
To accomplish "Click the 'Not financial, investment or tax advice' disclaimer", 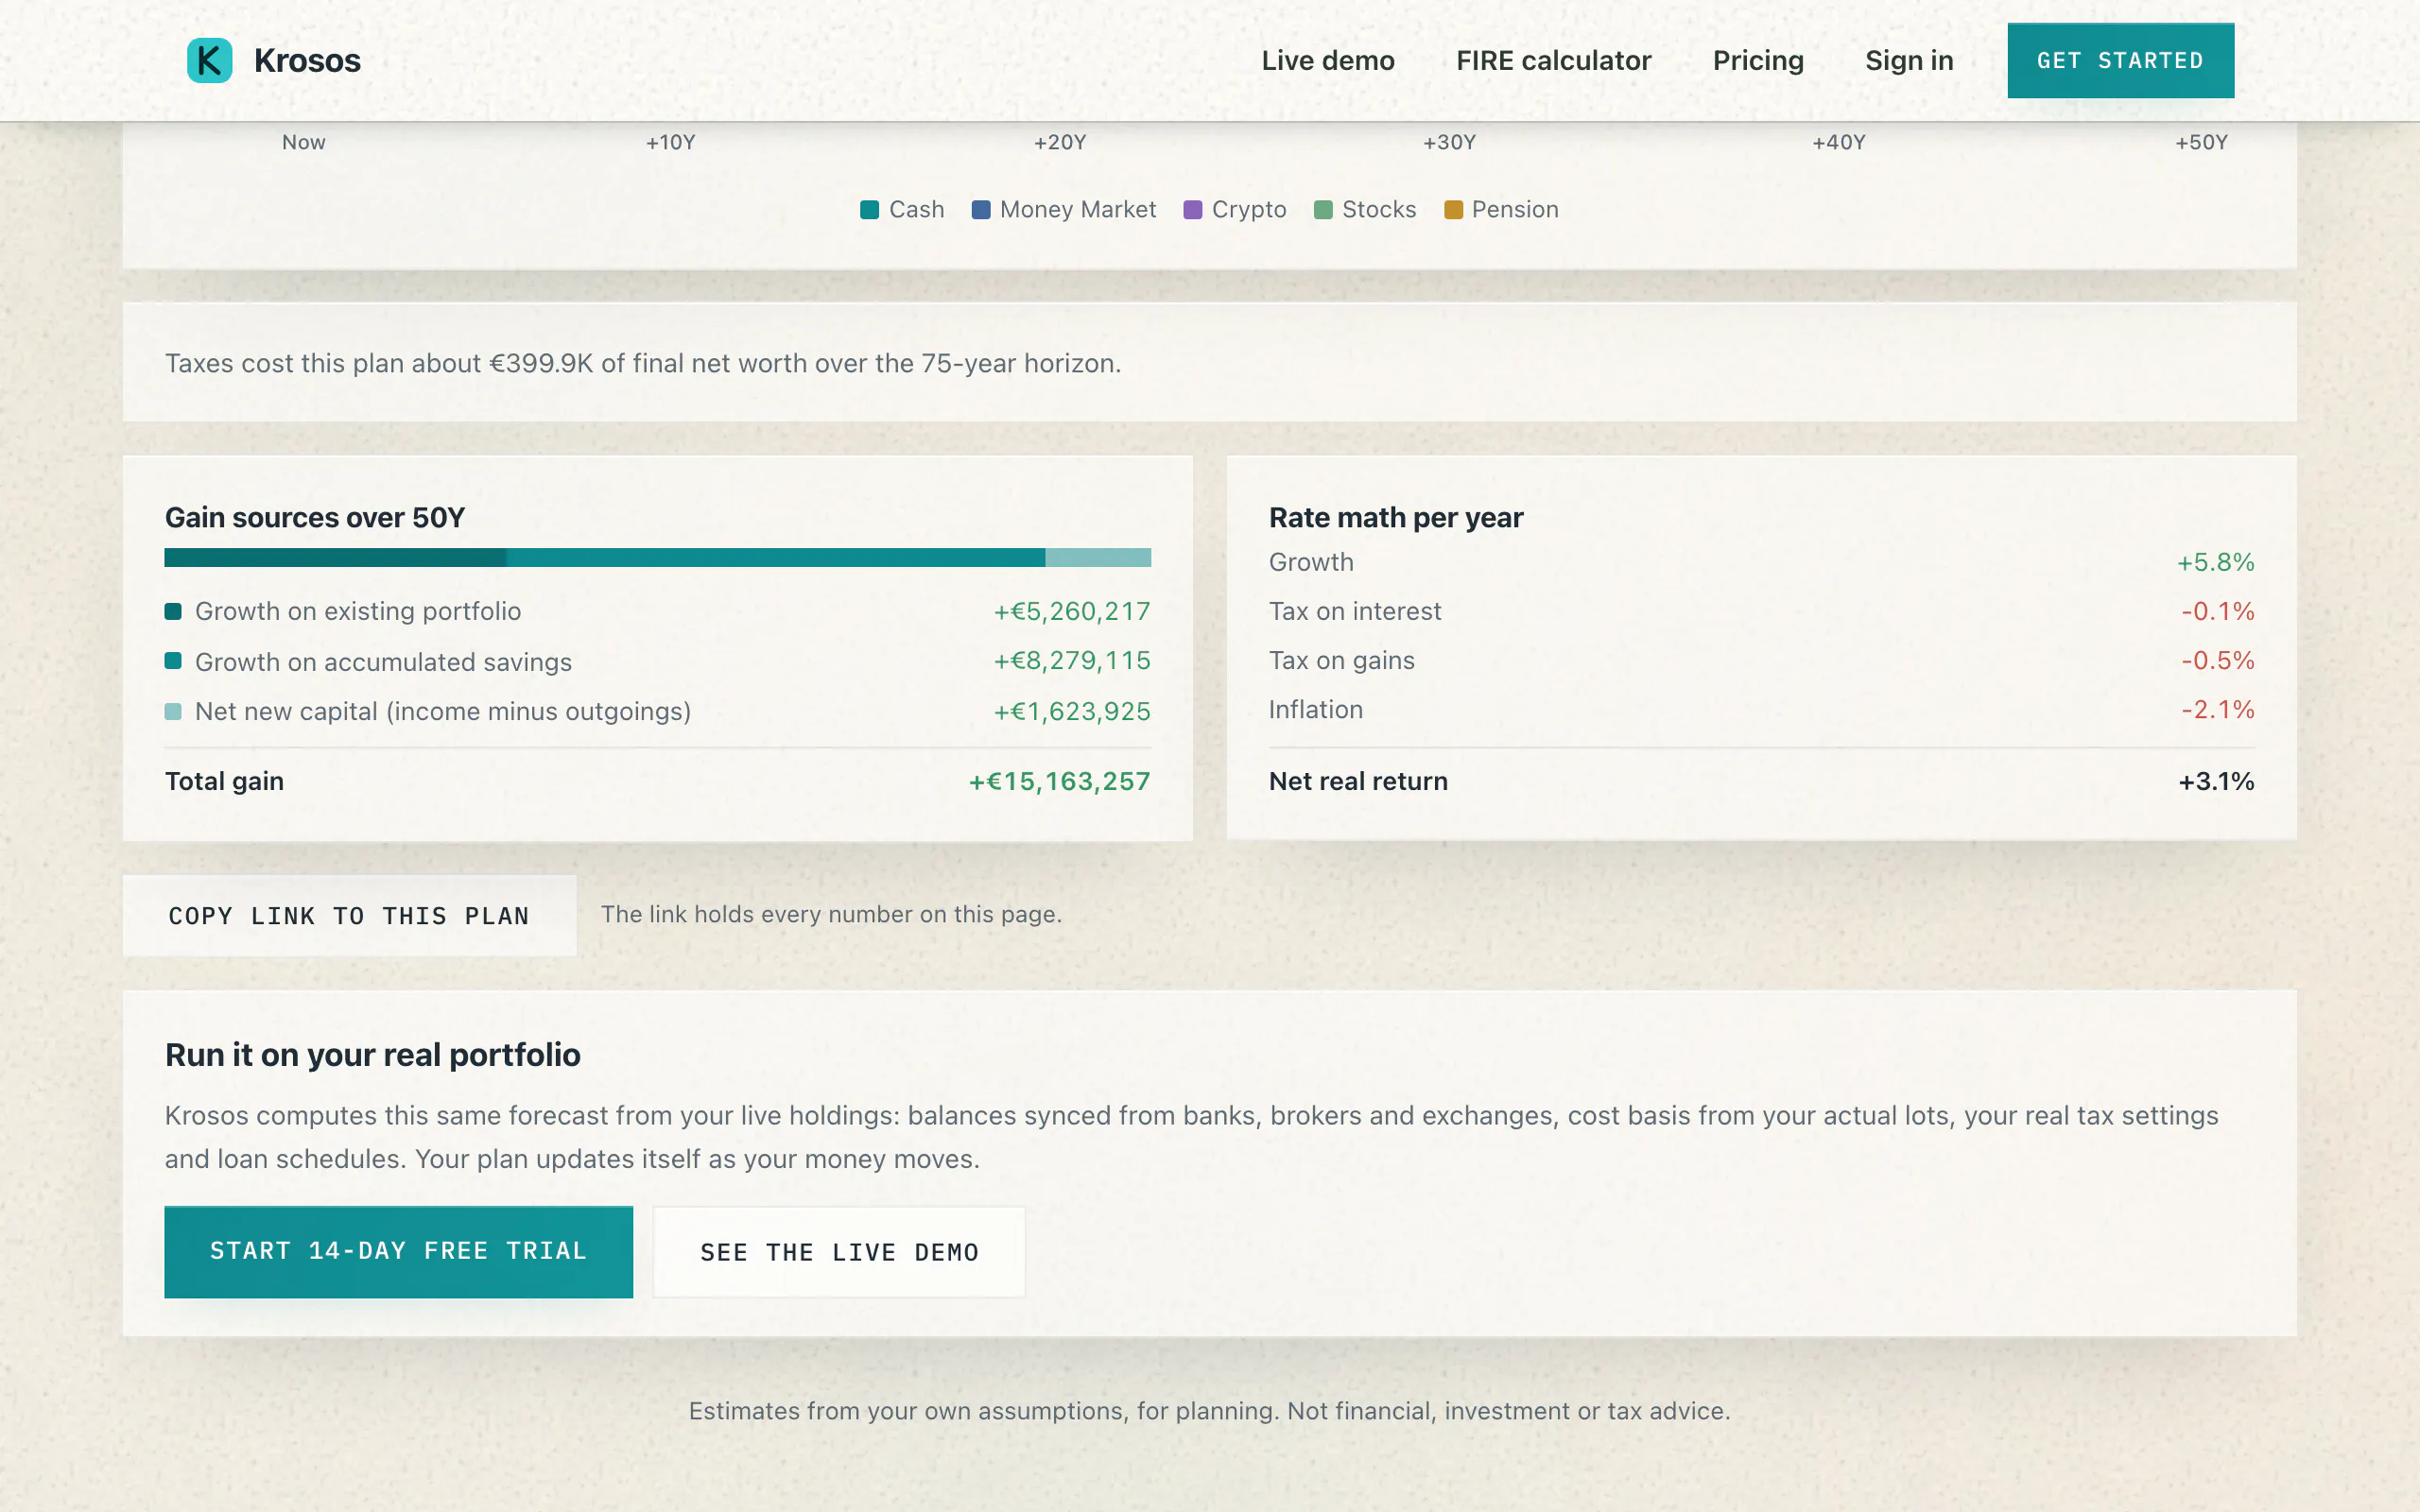I will click(1508, 1411).
